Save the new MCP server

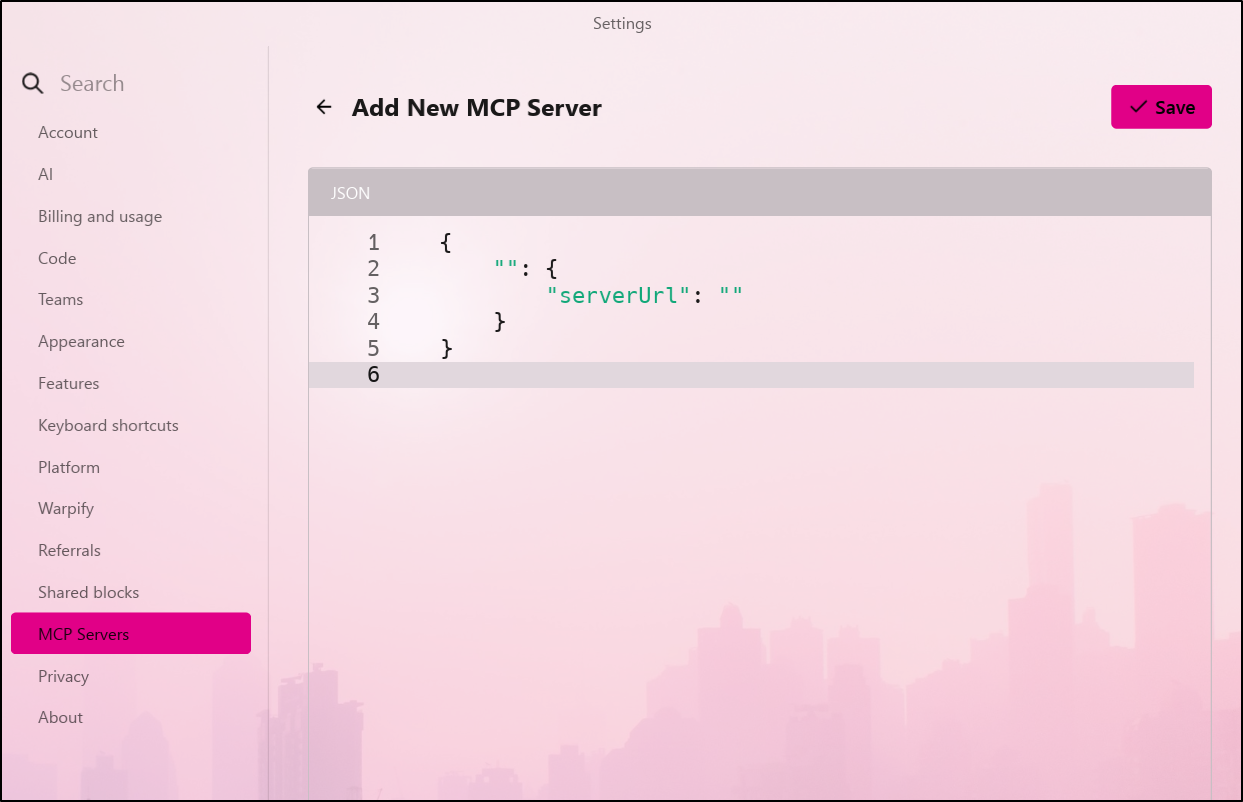(1161, 107)
